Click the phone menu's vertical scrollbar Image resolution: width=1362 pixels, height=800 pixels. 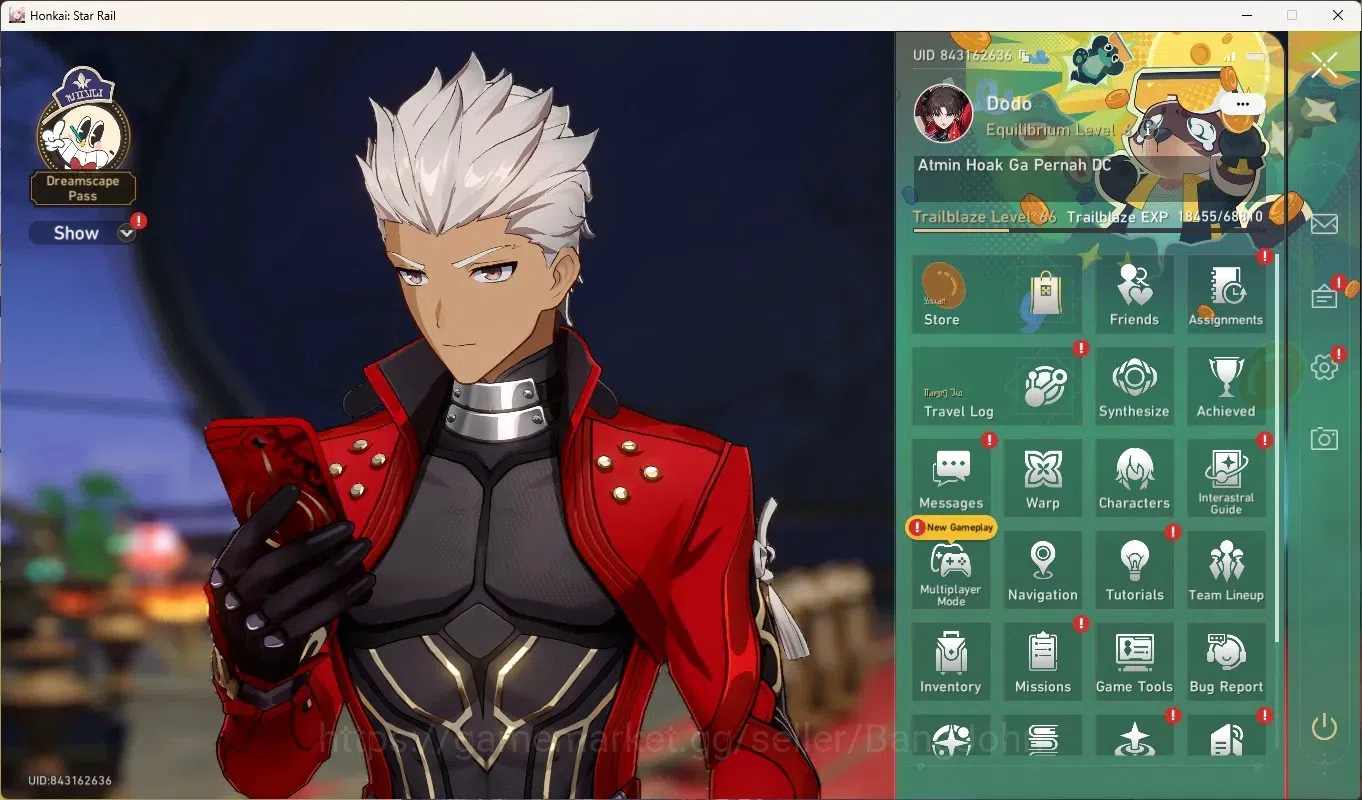(1276, 447)
